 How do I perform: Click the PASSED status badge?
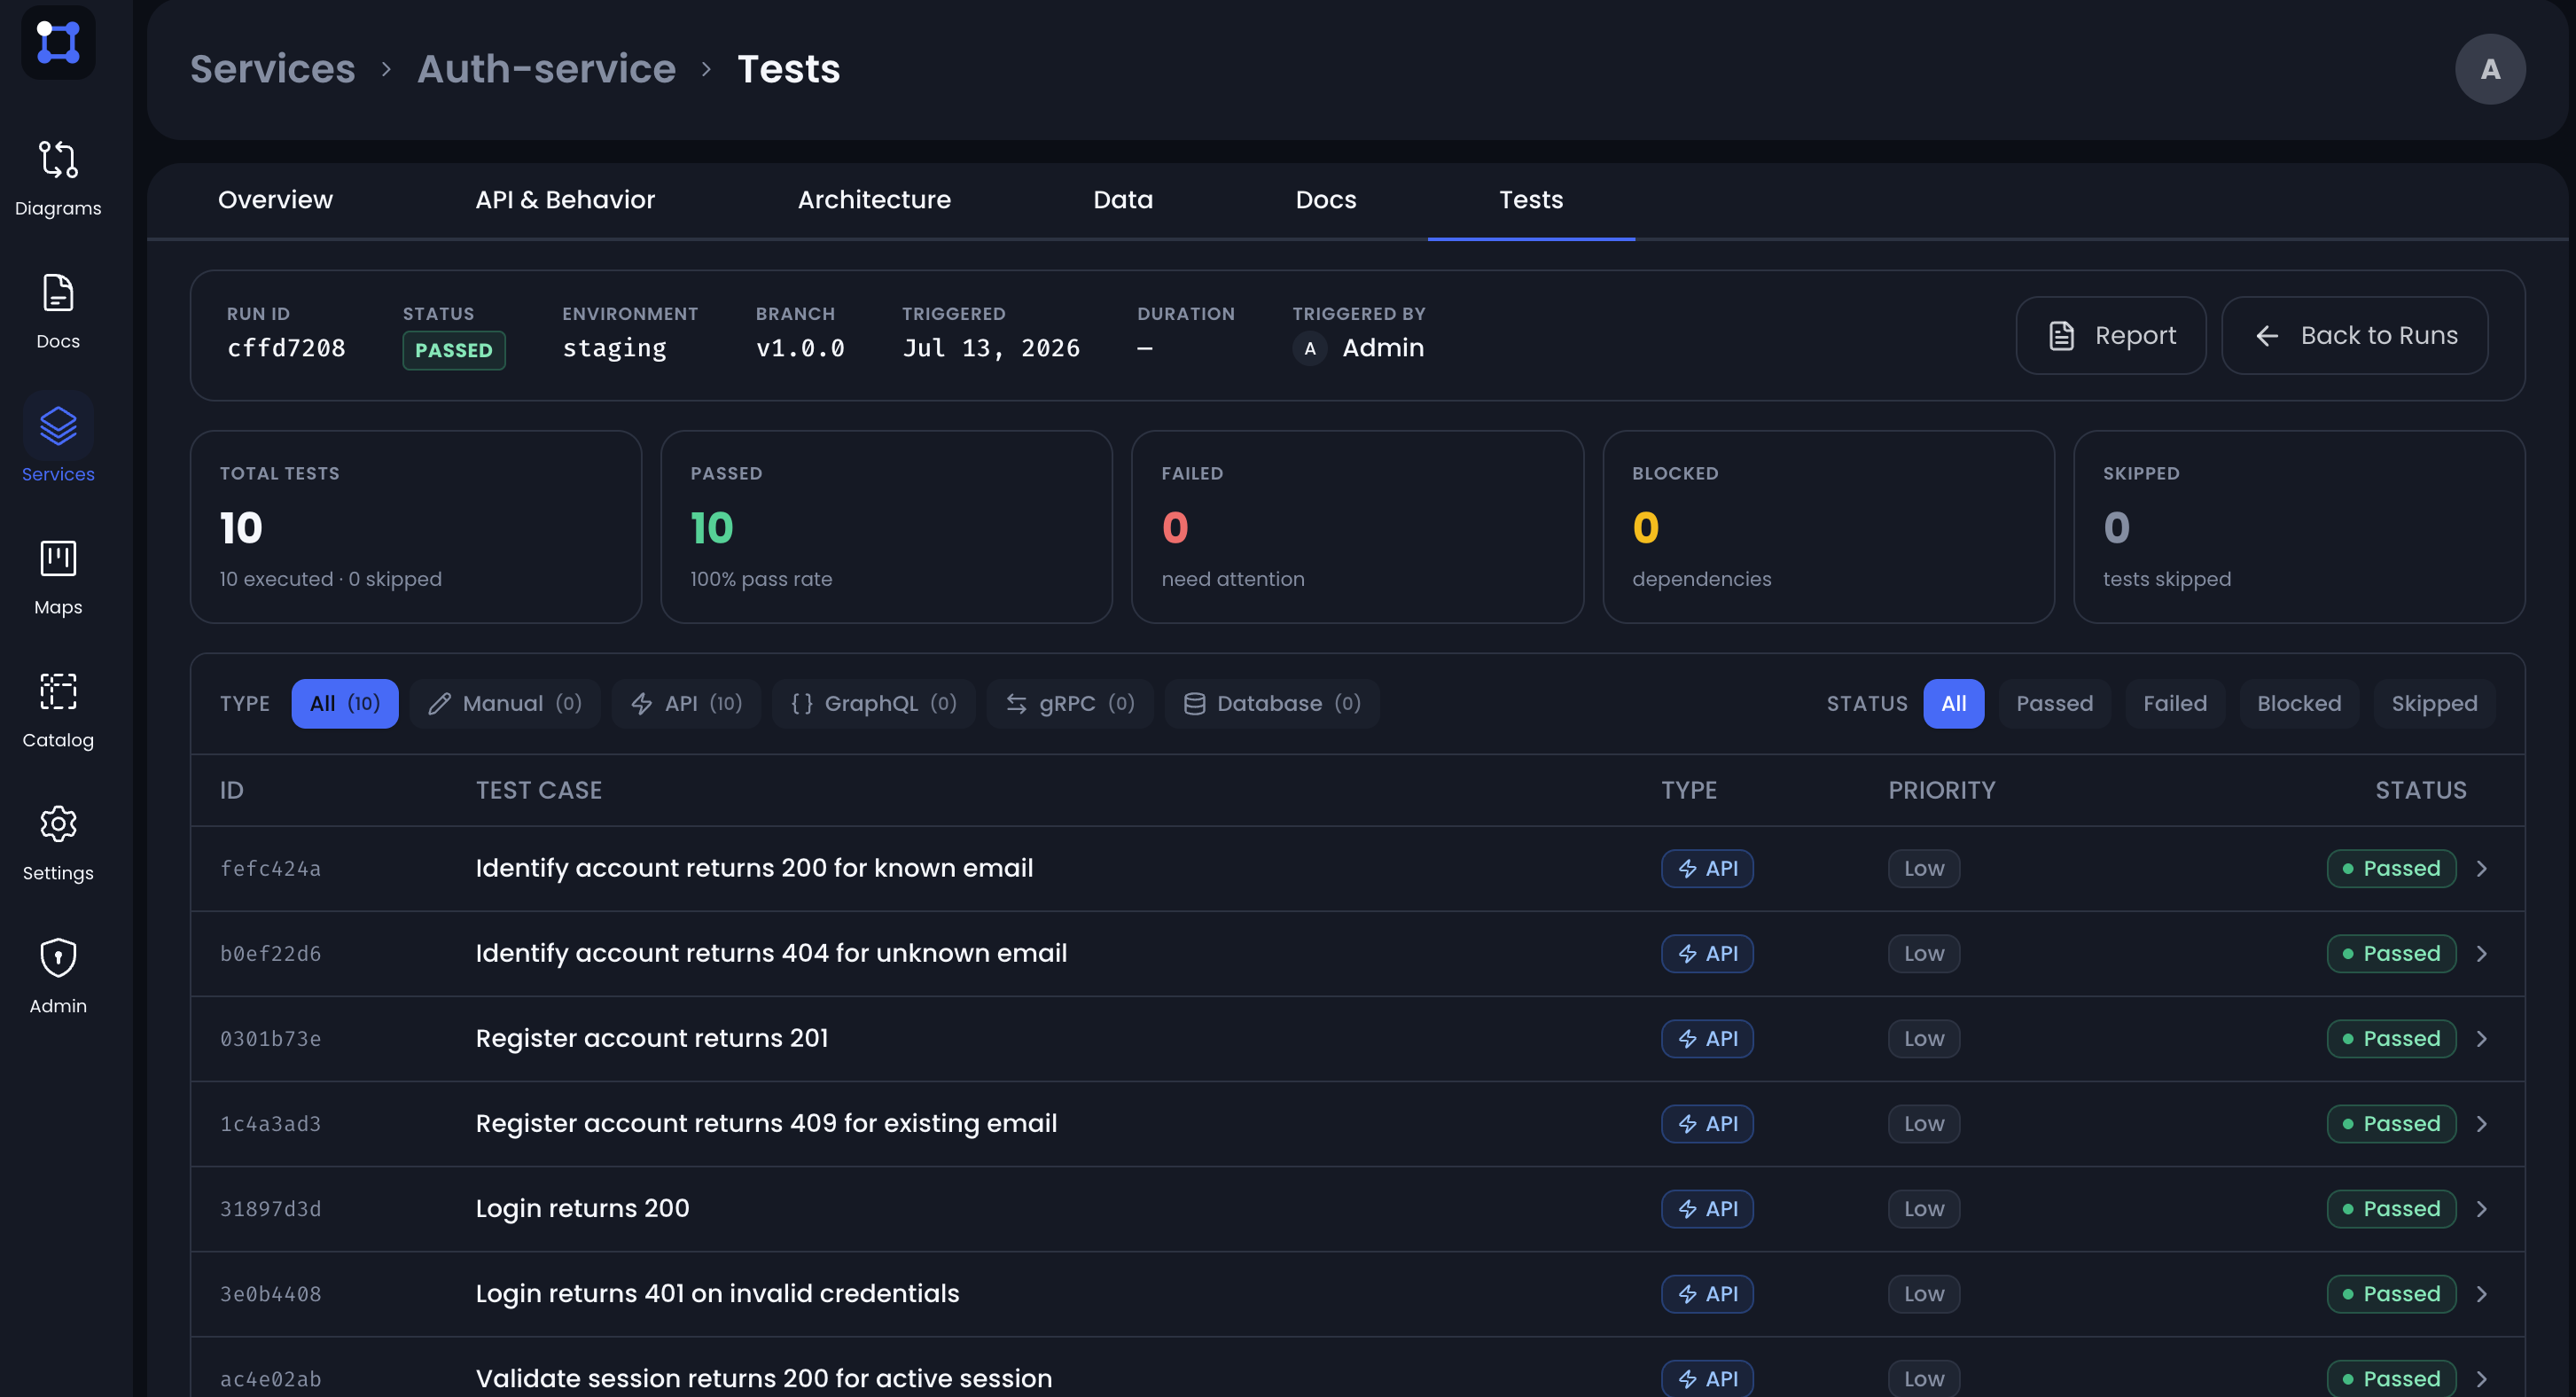[454, 350]
